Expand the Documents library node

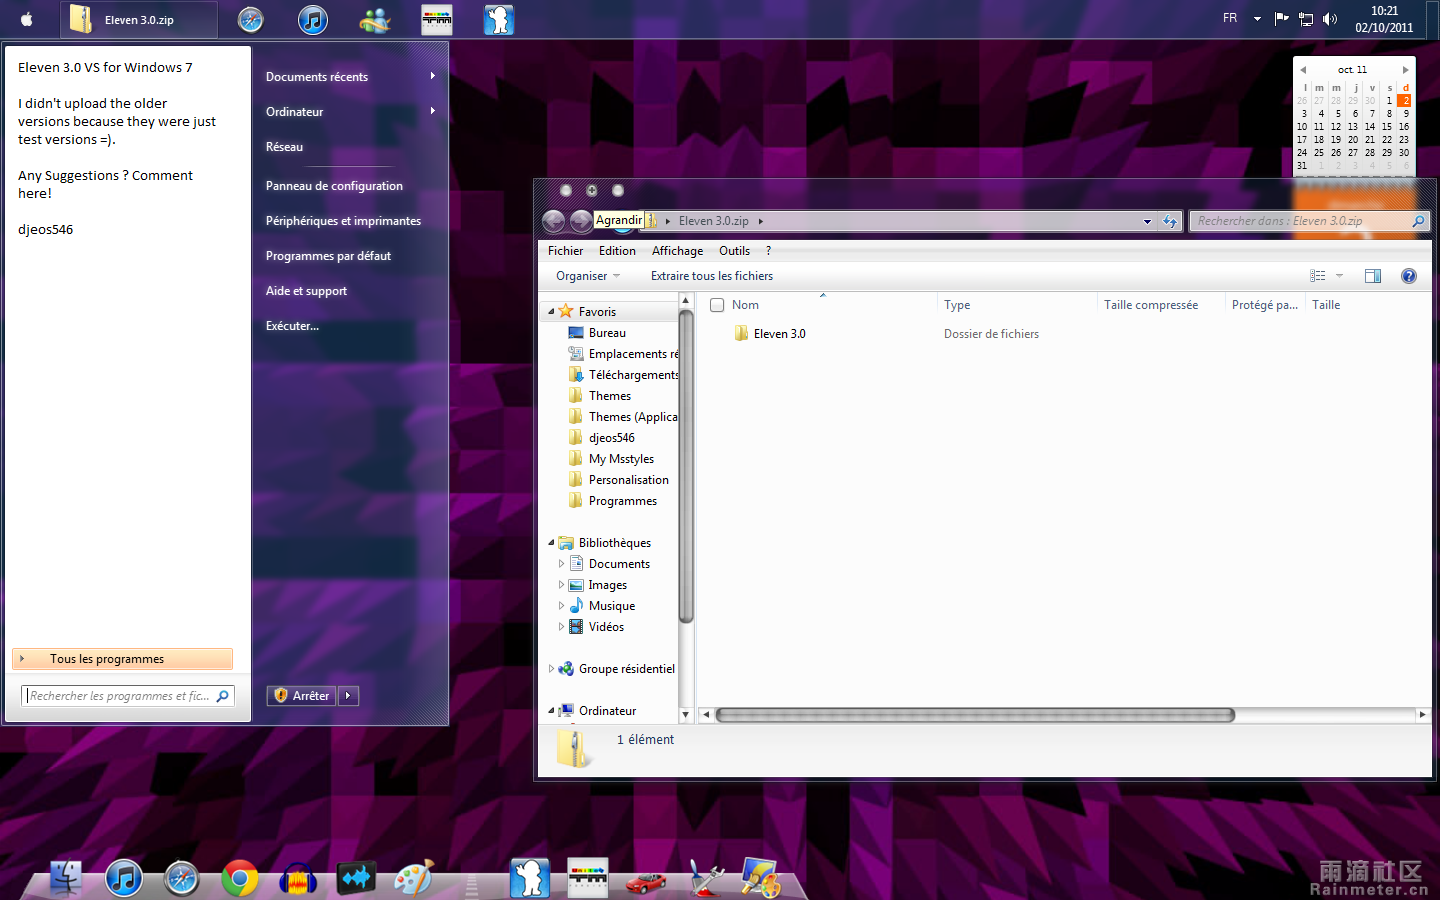pos(561,564)
